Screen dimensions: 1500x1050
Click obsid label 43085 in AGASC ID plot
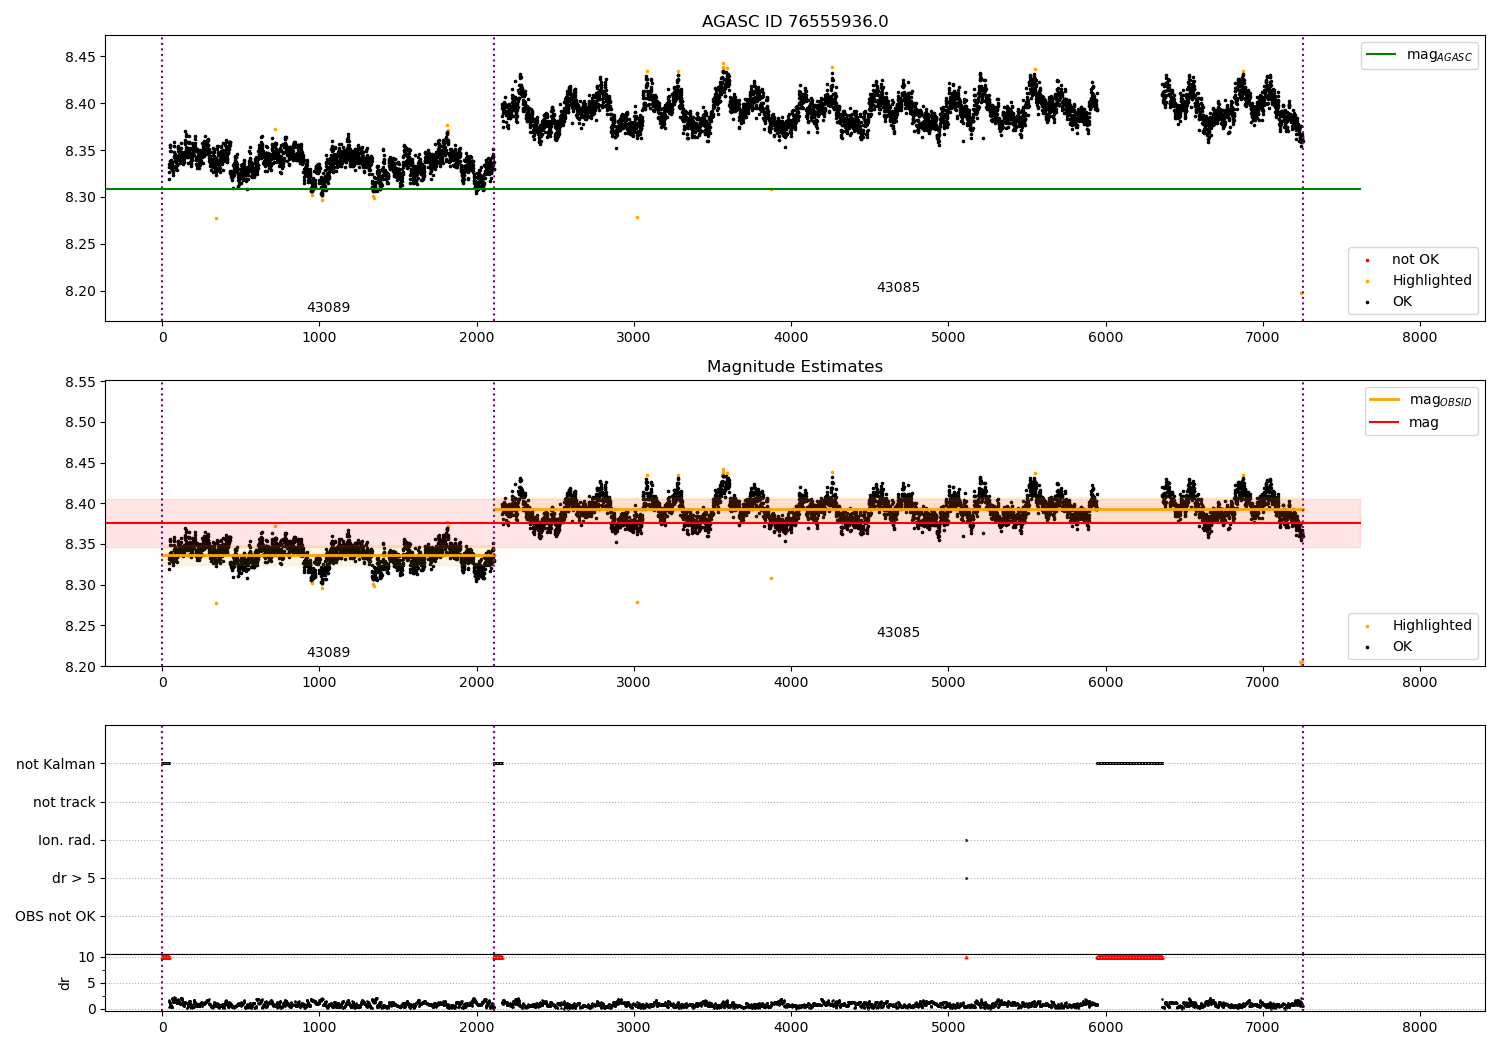coord(898,288)
